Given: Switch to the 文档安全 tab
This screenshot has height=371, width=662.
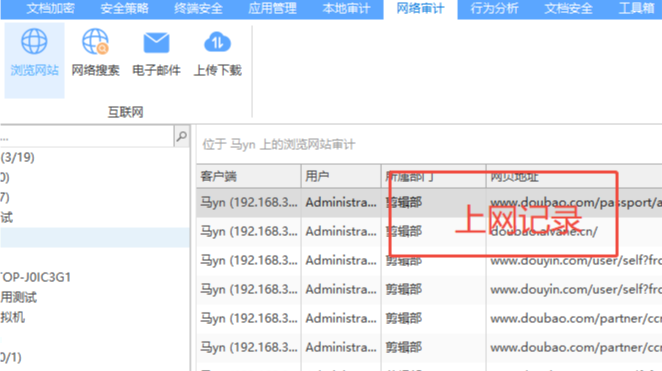Looking at the screenshot, I should pyautogui.click(x=568, y=8).
